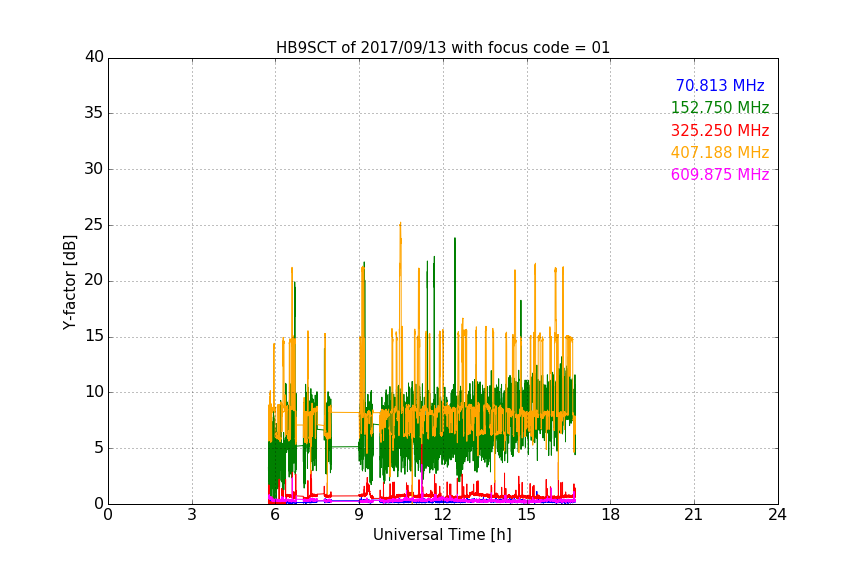Click the y-axis tick label 40
This screenshot has height=576, width=864.
pyautogui.click(x=94, y=57)
